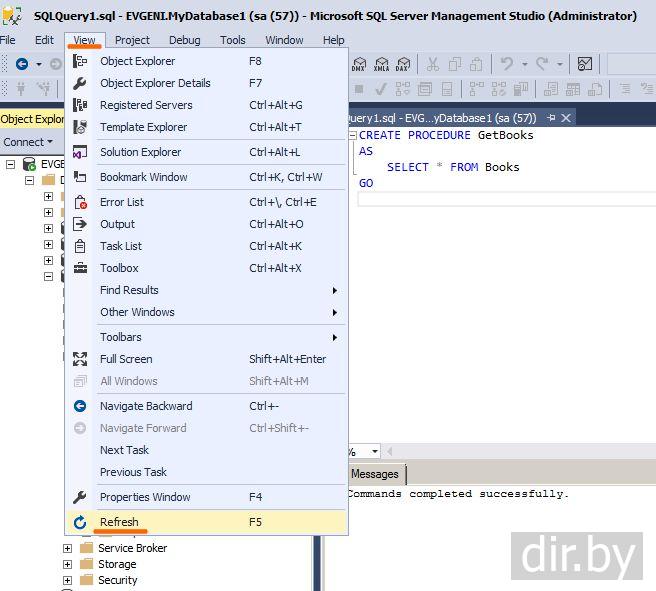Image resolution: width=656 pixels, height=591 pixels.
Task: Open the Help menu
Action: [x=333, y=40]
